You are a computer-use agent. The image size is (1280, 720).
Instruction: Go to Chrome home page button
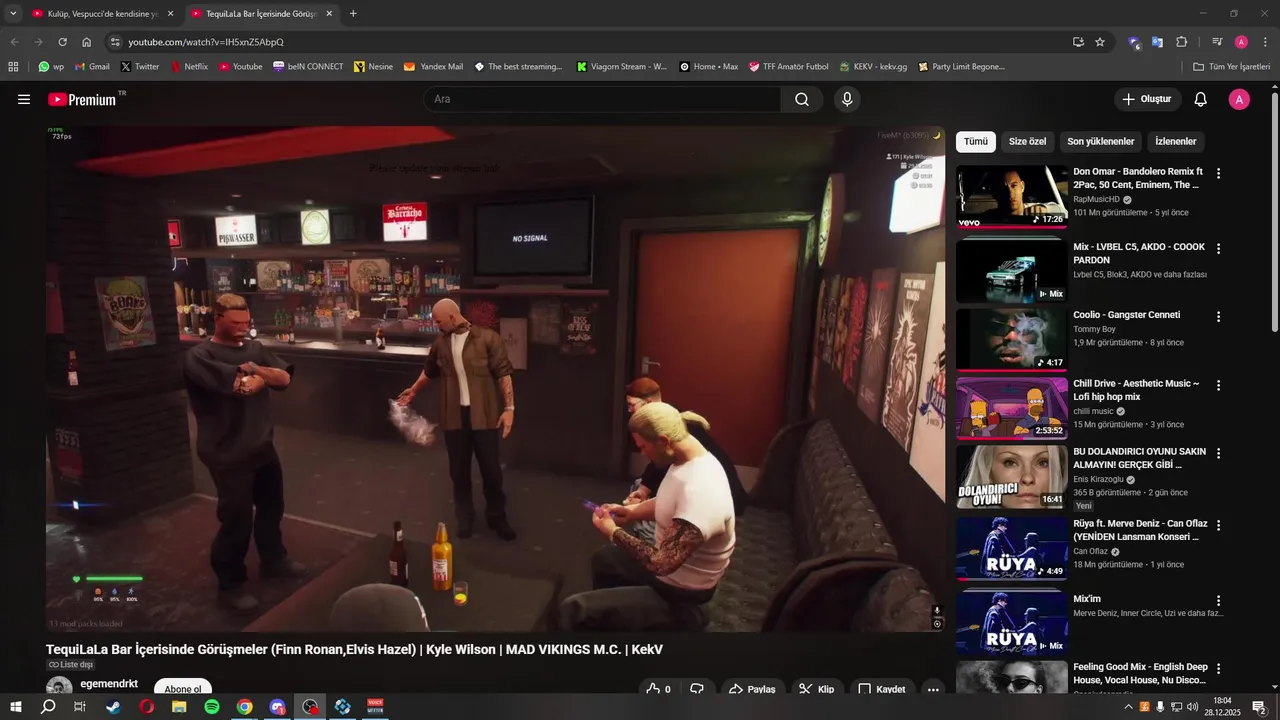pyautogui.click(x=87, y=42)
